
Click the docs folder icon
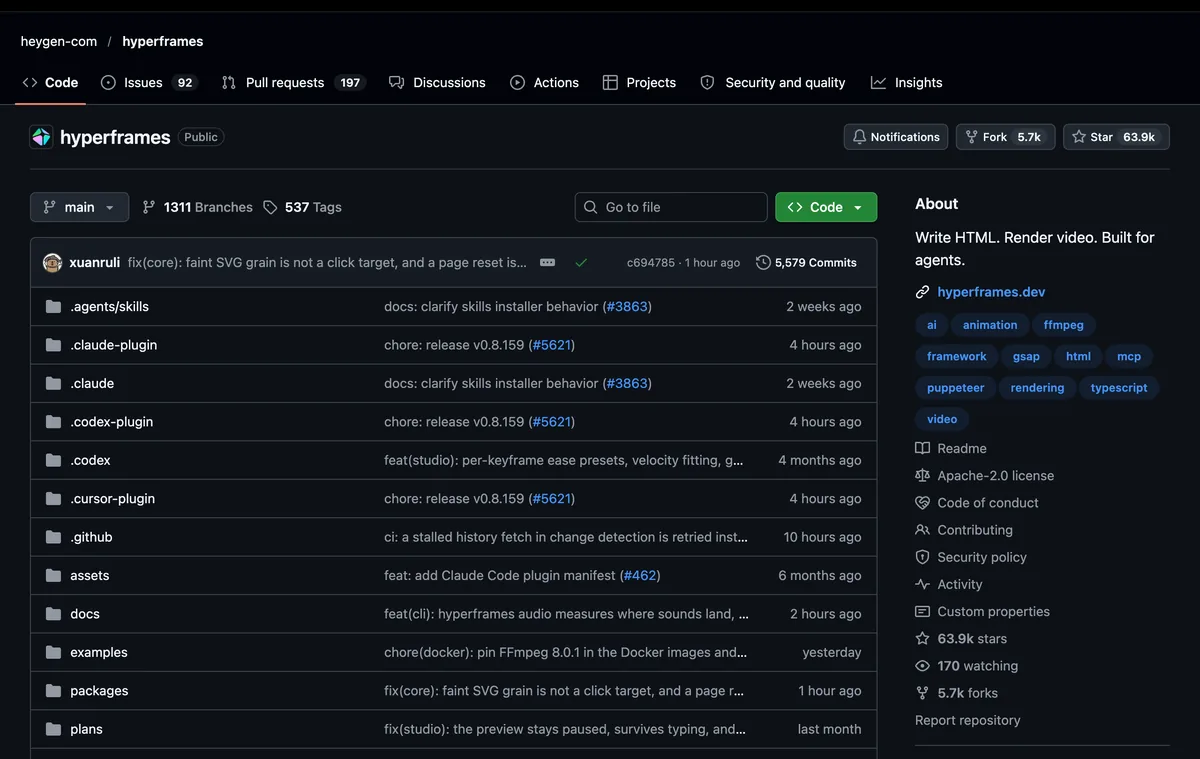(53, 614)
